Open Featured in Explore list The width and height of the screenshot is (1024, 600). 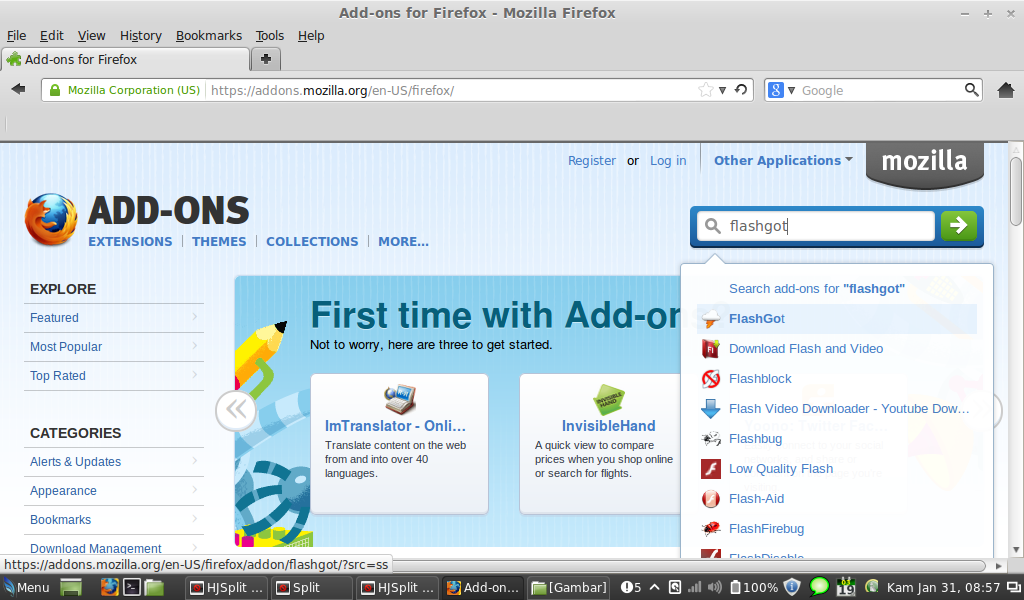click(114, 318)
